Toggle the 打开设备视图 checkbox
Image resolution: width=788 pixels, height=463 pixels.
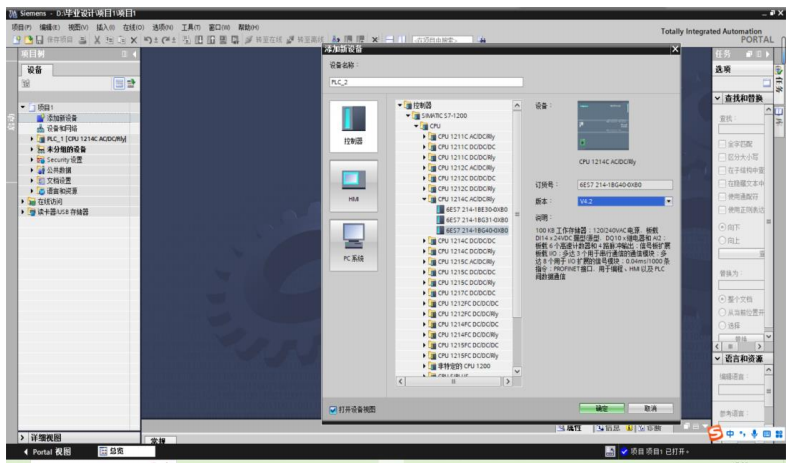click(x=333, y=410)
